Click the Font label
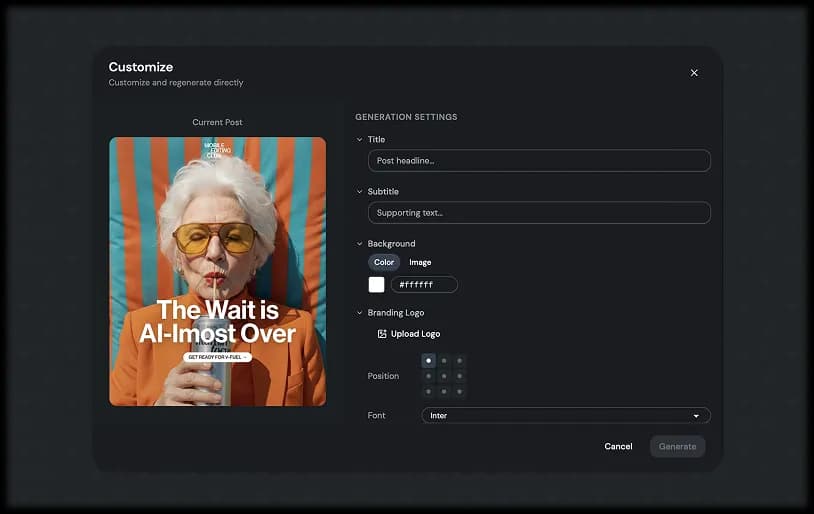Viewport: 814px width, 514px height. pos(376,415)
